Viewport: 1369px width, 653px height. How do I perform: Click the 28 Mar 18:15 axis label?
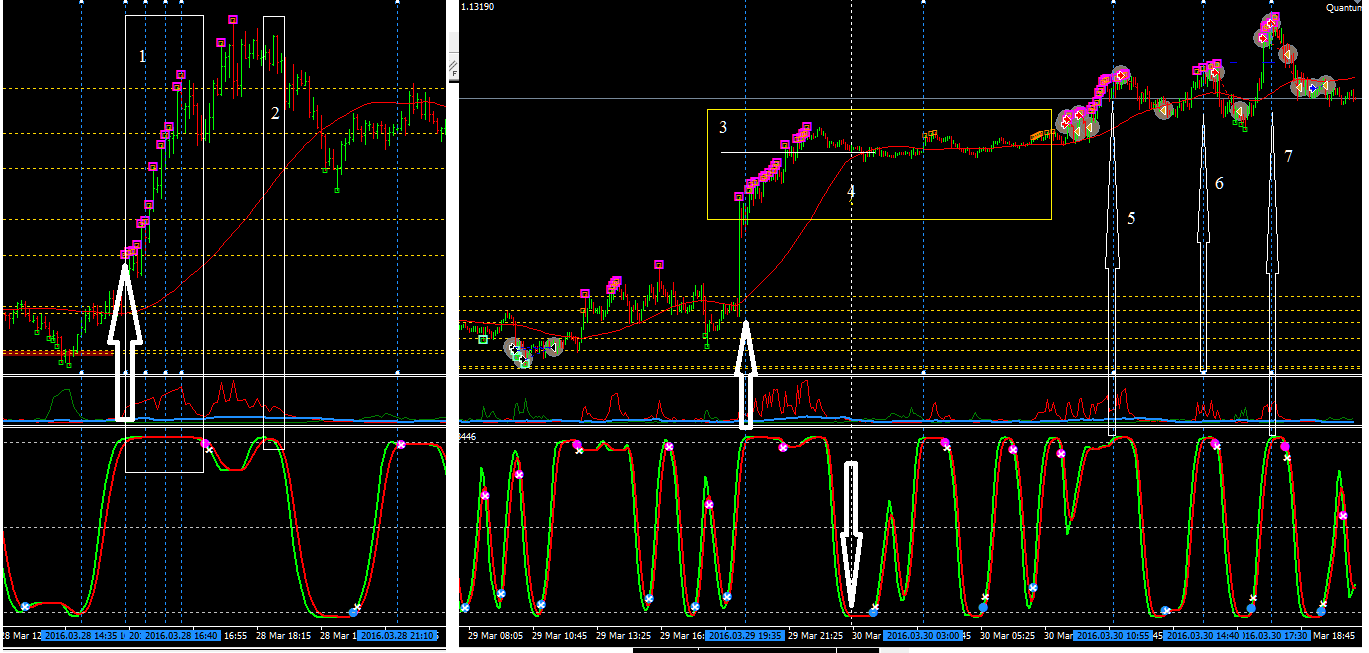(x=284, y=635)
